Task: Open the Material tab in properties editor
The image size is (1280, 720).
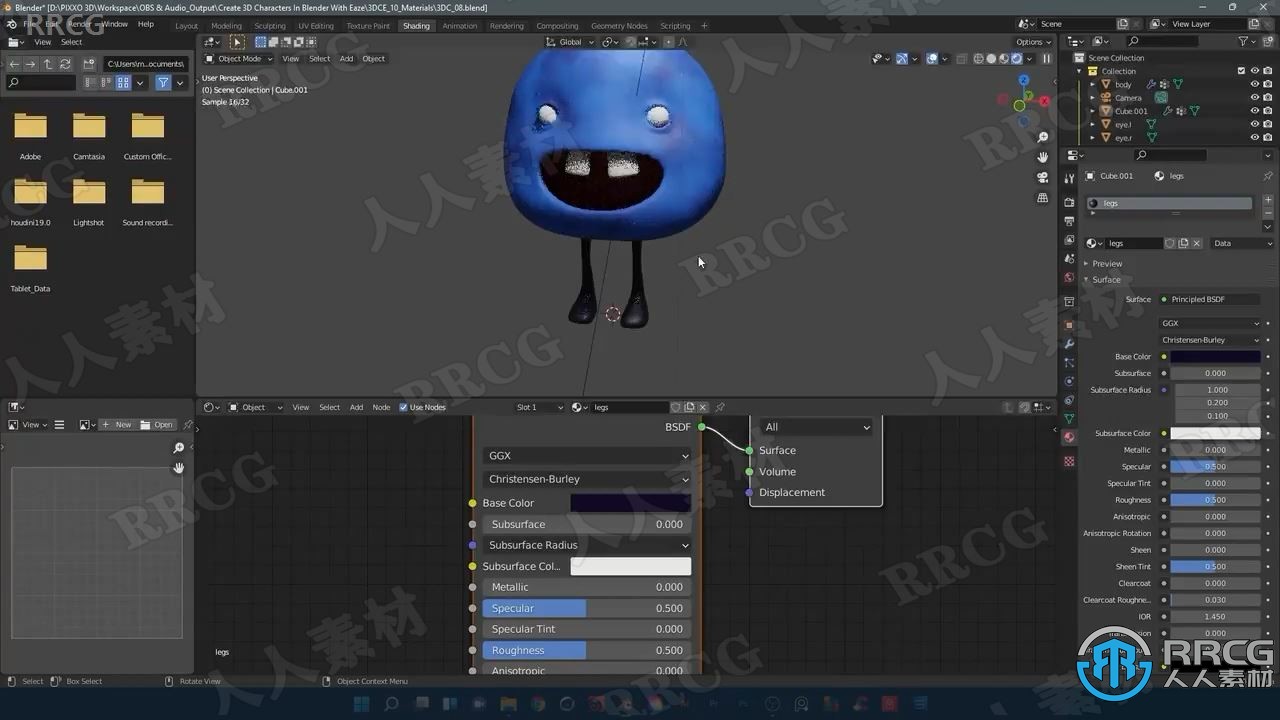Action: pos(1069,437)
